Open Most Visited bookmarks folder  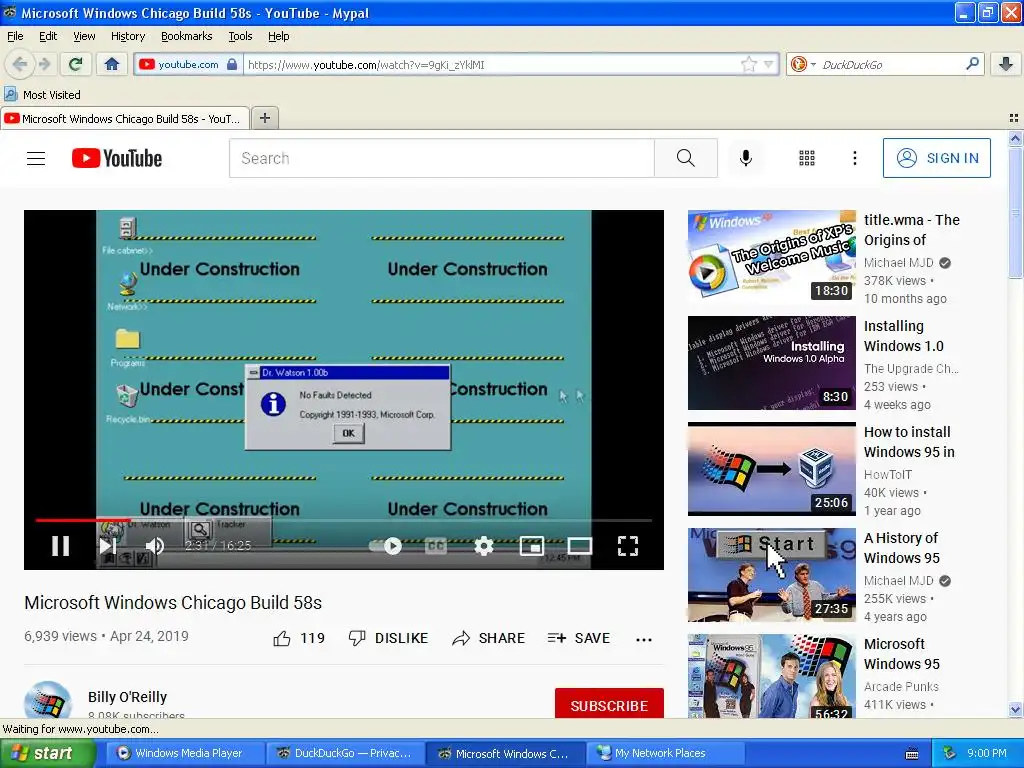(x=42, y=95)
